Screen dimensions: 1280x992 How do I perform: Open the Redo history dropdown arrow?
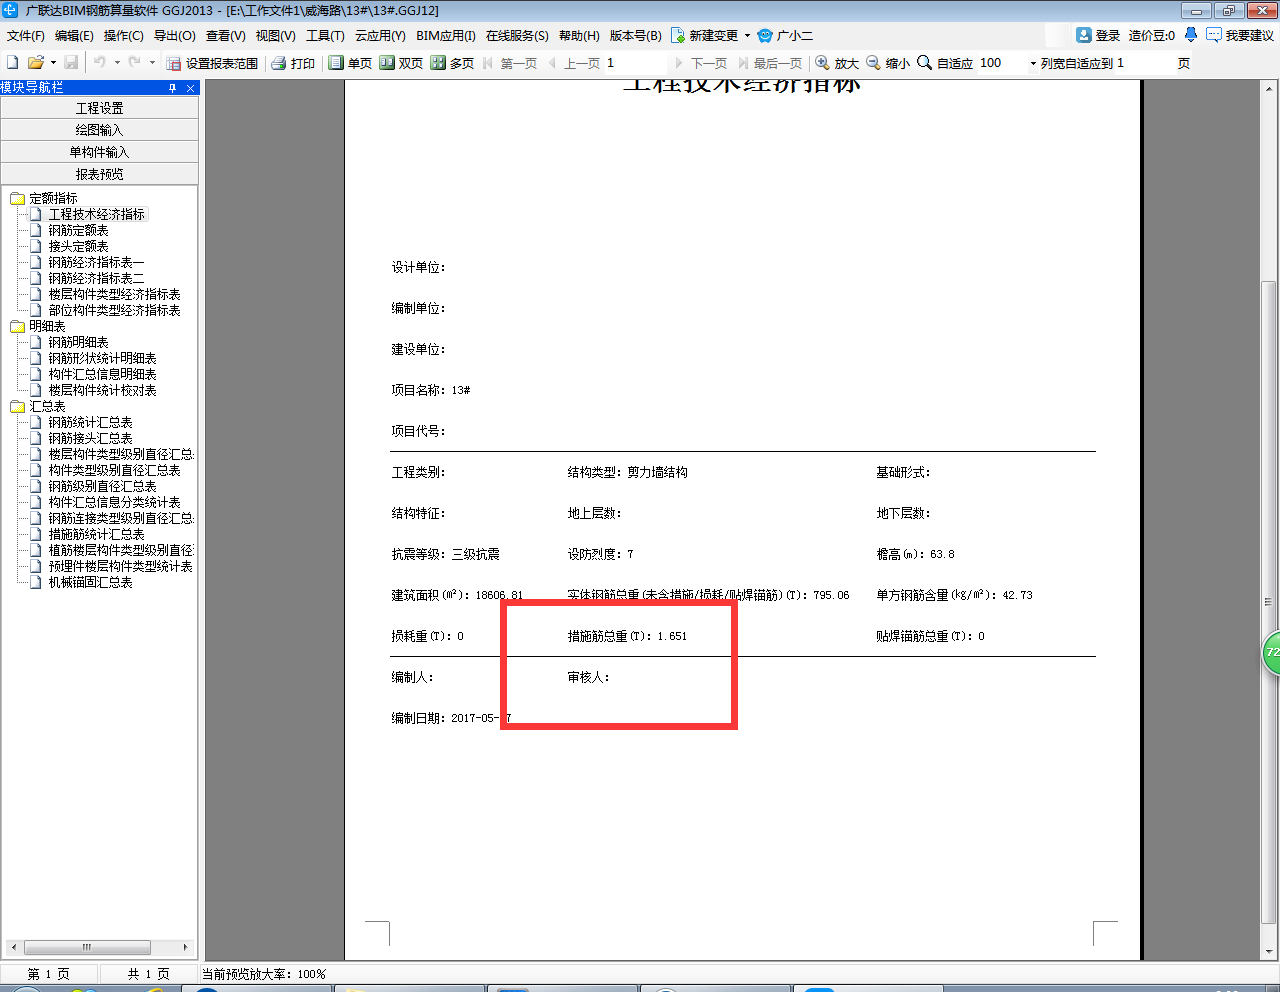pyautogui.click(x=152, y=63)
